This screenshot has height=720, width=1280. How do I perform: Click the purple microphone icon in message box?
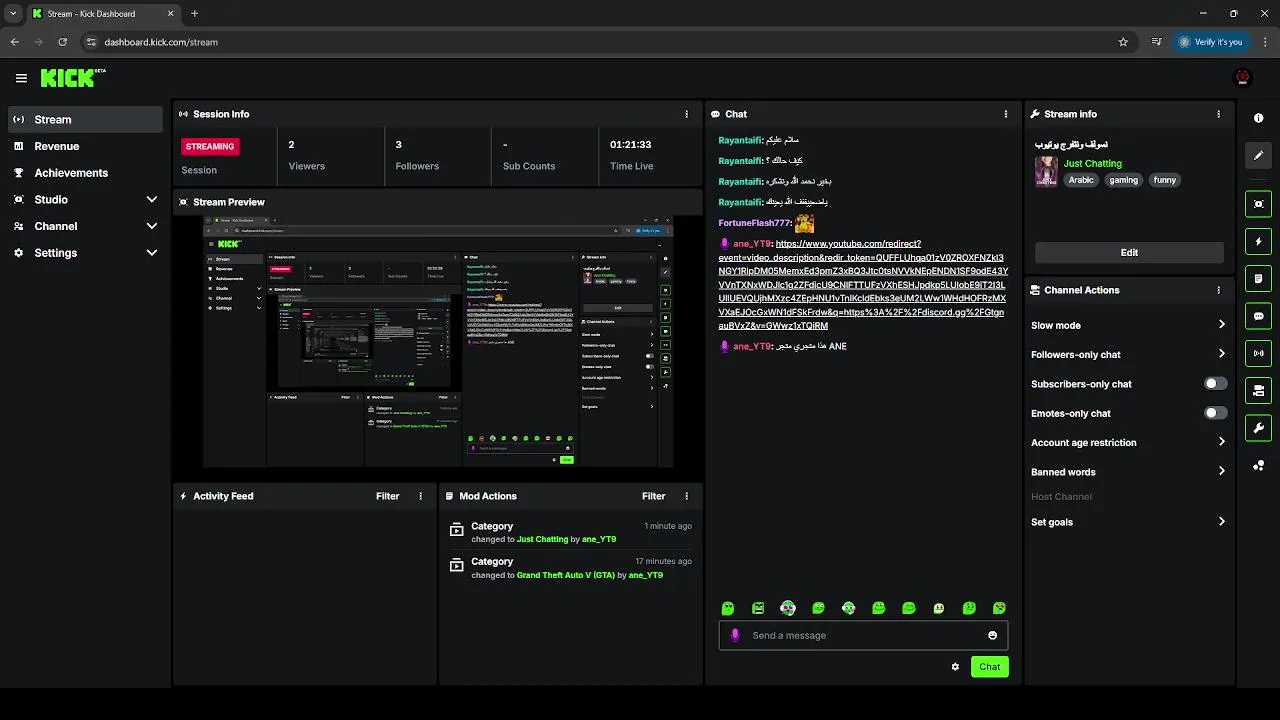click(735, 635)
